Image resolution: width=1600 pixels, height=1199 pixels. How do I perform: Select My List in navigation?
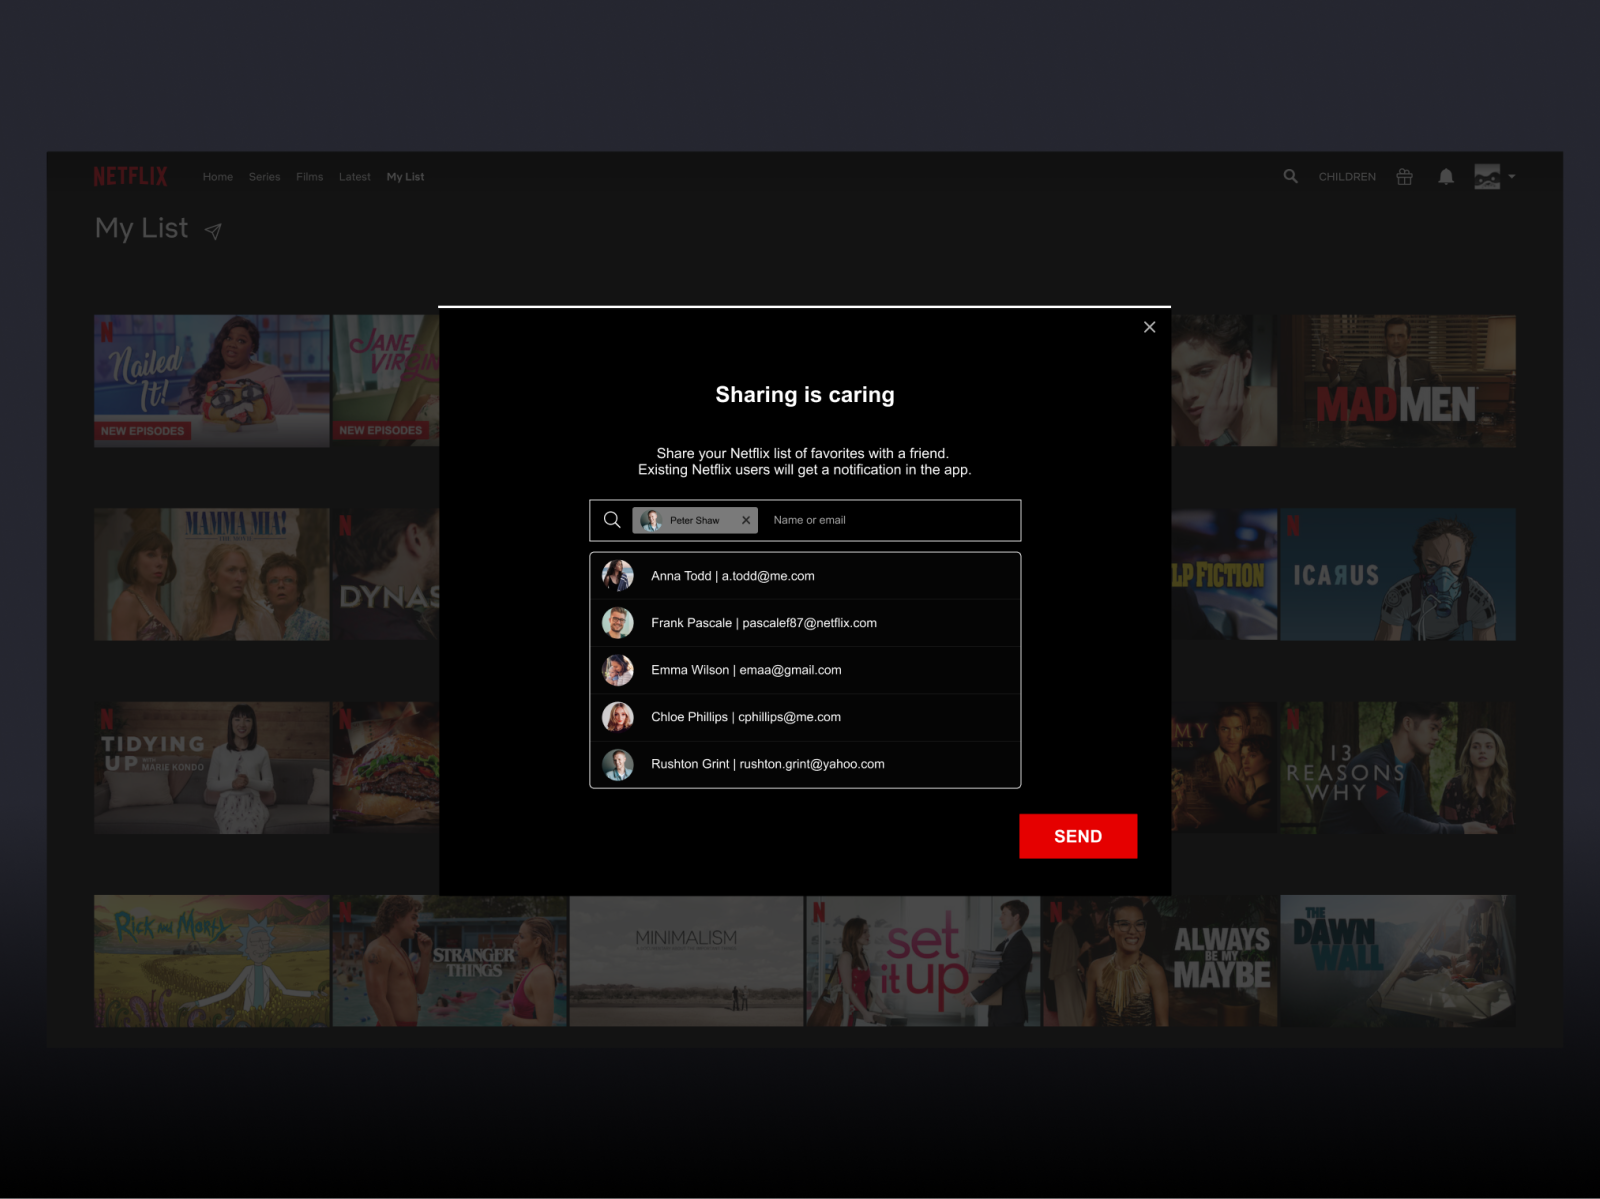[405, 177]
